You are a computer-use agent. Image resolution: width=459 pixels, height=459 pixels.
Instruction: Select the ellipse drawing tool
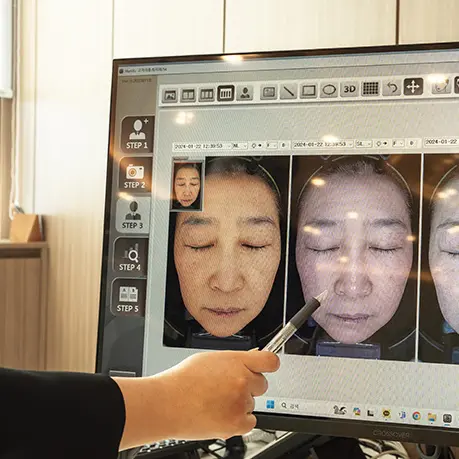[329, 90]
